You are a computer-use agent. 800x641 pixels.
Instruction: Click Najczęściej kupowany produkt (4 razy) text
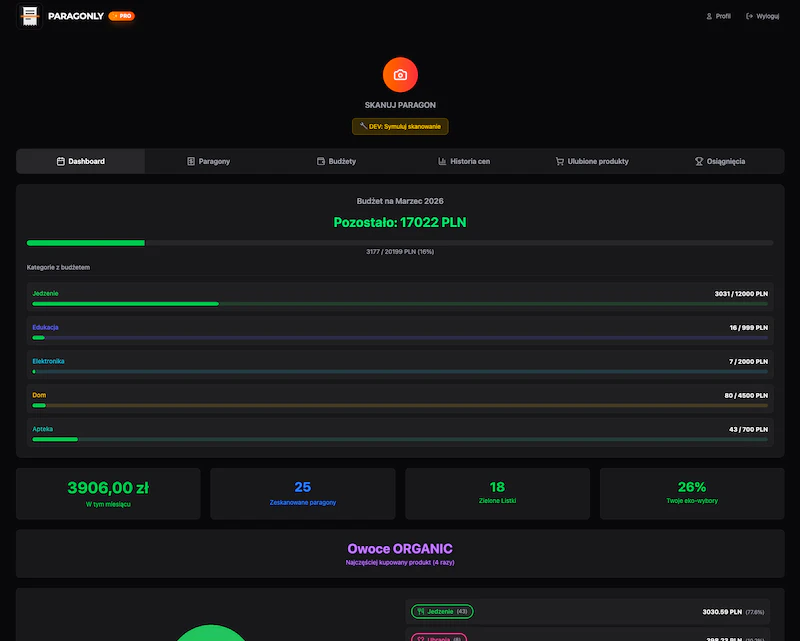click(x=400, y=562)
